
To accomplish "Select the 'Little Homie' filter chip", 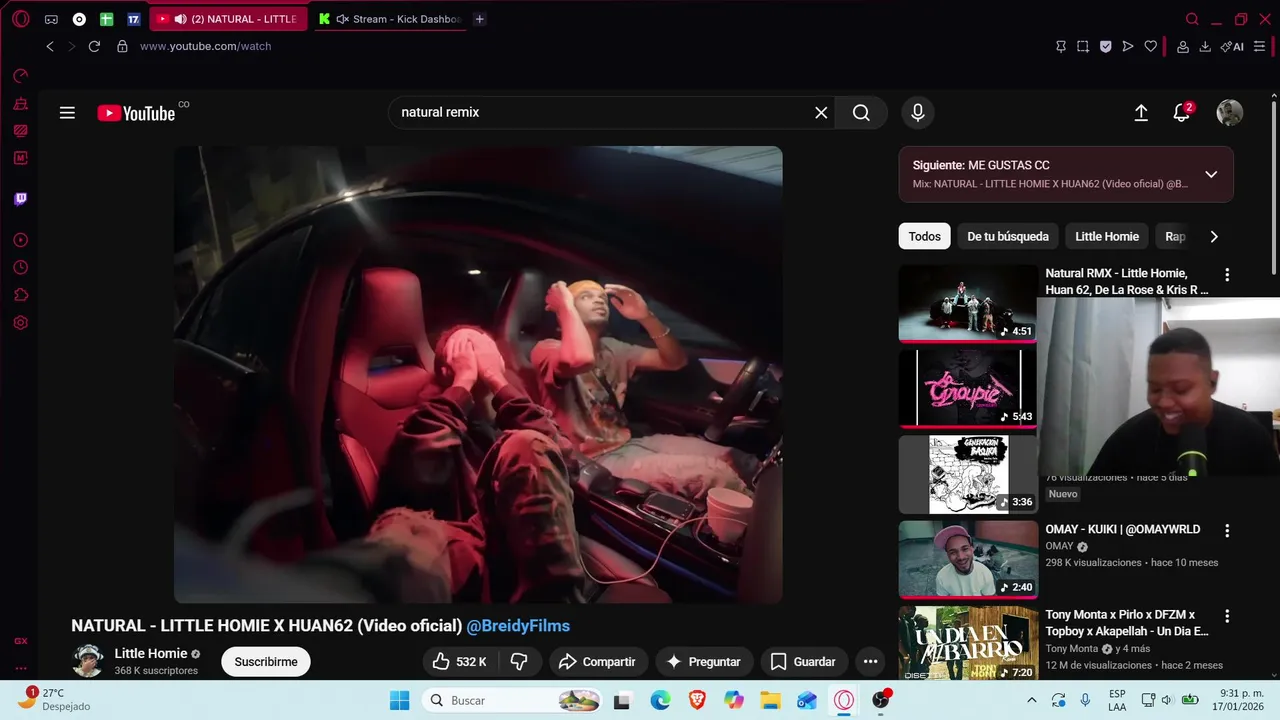I will [x=1107, y=237].
